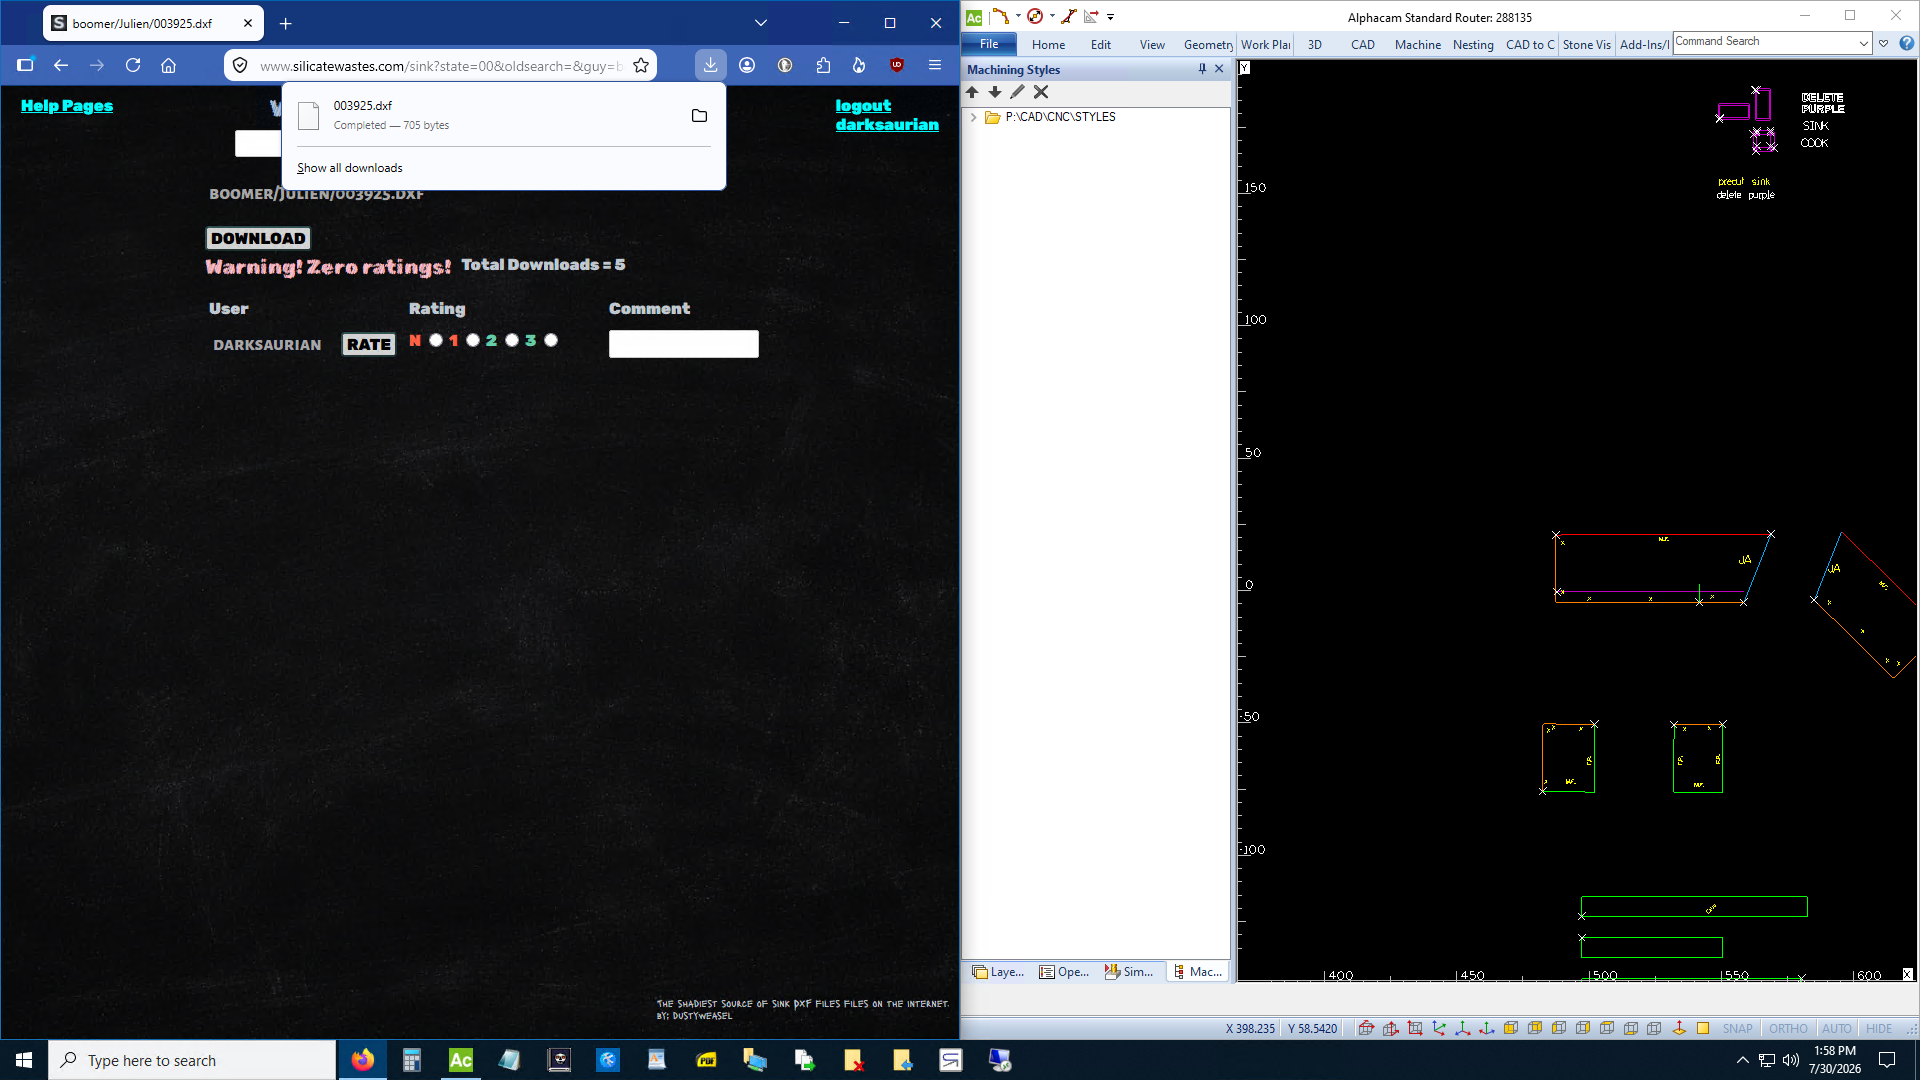Image resolution: width=1920 pixels, height=1080 pixels.
Task: Click the move-down arrow in Machining Styles panel
Action: 995,92
